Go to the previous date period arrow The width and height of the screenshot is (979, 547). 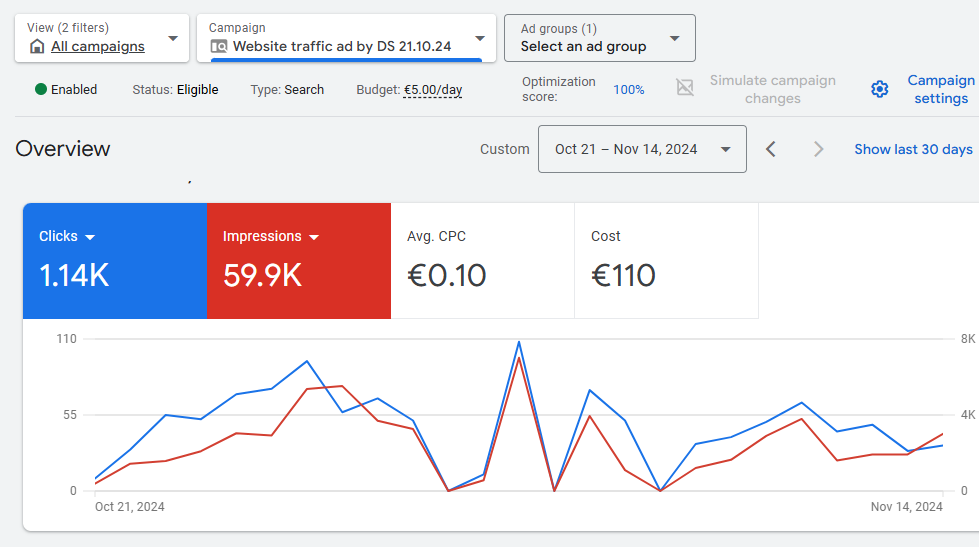pos(771,149)
